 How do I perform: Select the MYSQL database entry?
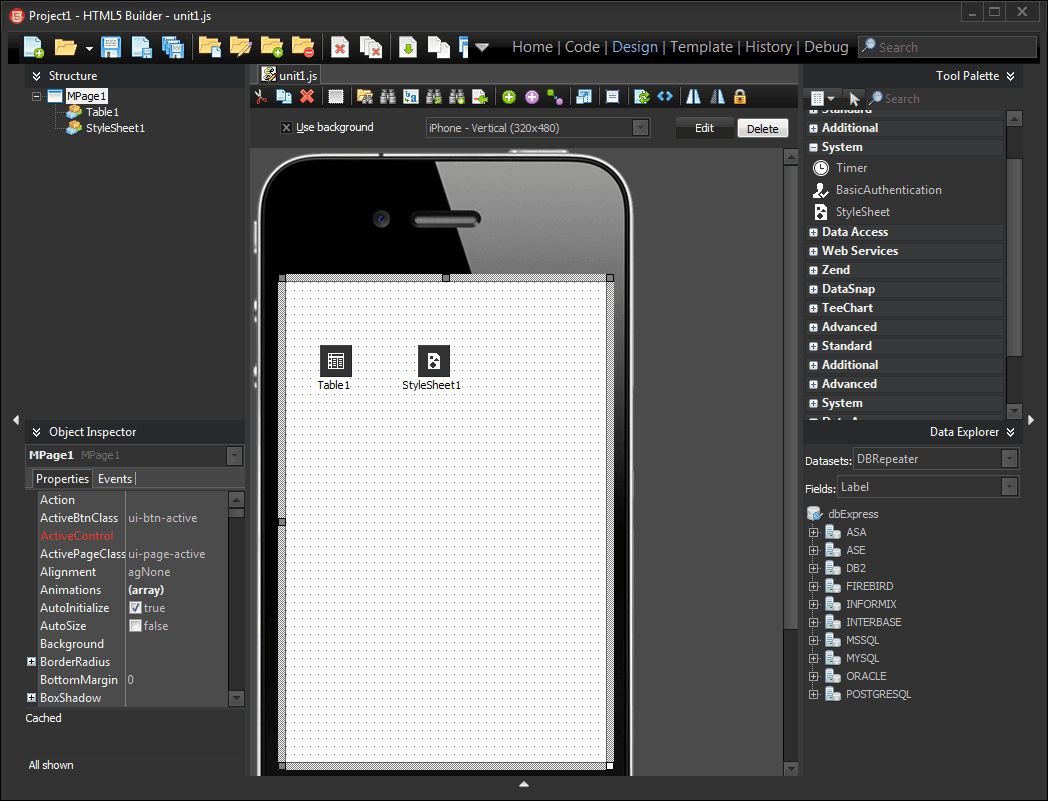tap(862, 658)
